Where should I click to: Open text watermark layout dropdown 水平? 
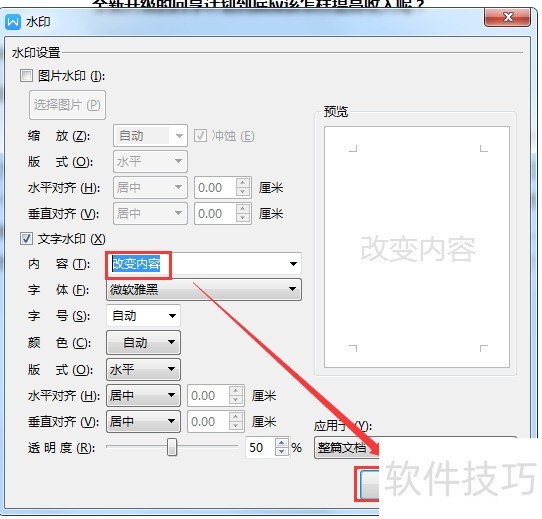pos(143,369)
